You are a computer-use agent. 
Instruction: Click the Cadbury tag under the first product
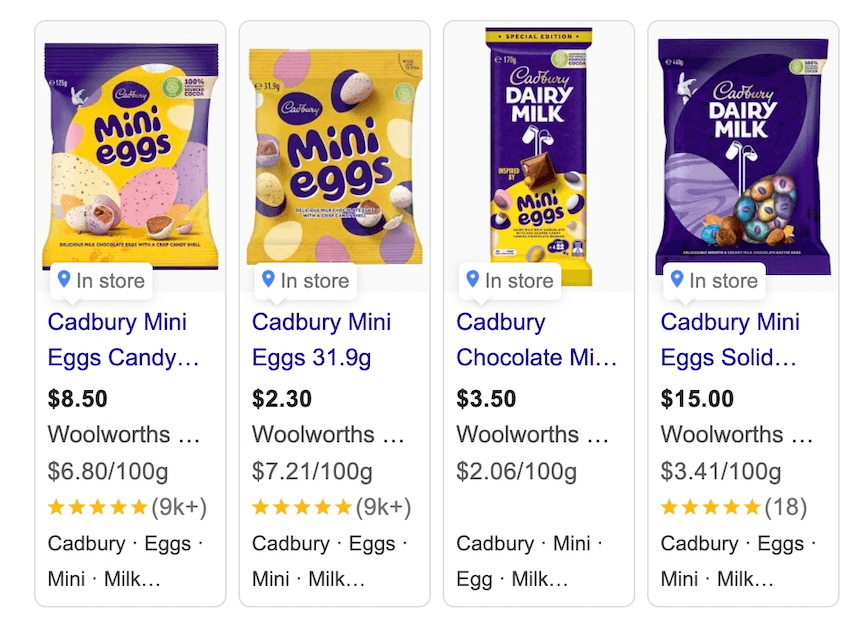pyautogui.click(x=86, y=544)
